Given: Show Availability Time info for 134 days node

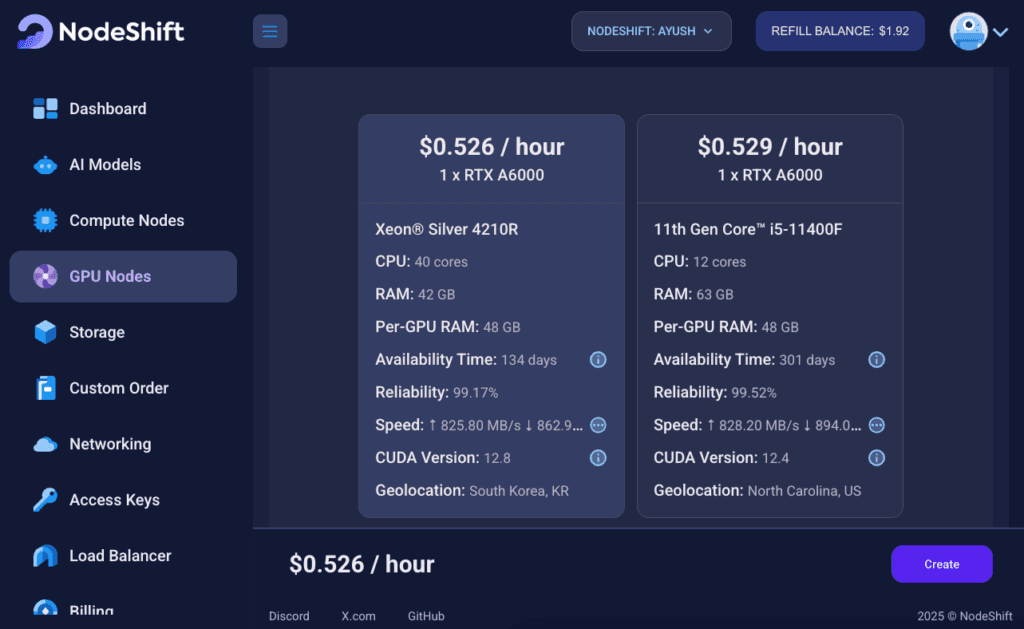Looking at the screenshot, I should tap(598, 360).
